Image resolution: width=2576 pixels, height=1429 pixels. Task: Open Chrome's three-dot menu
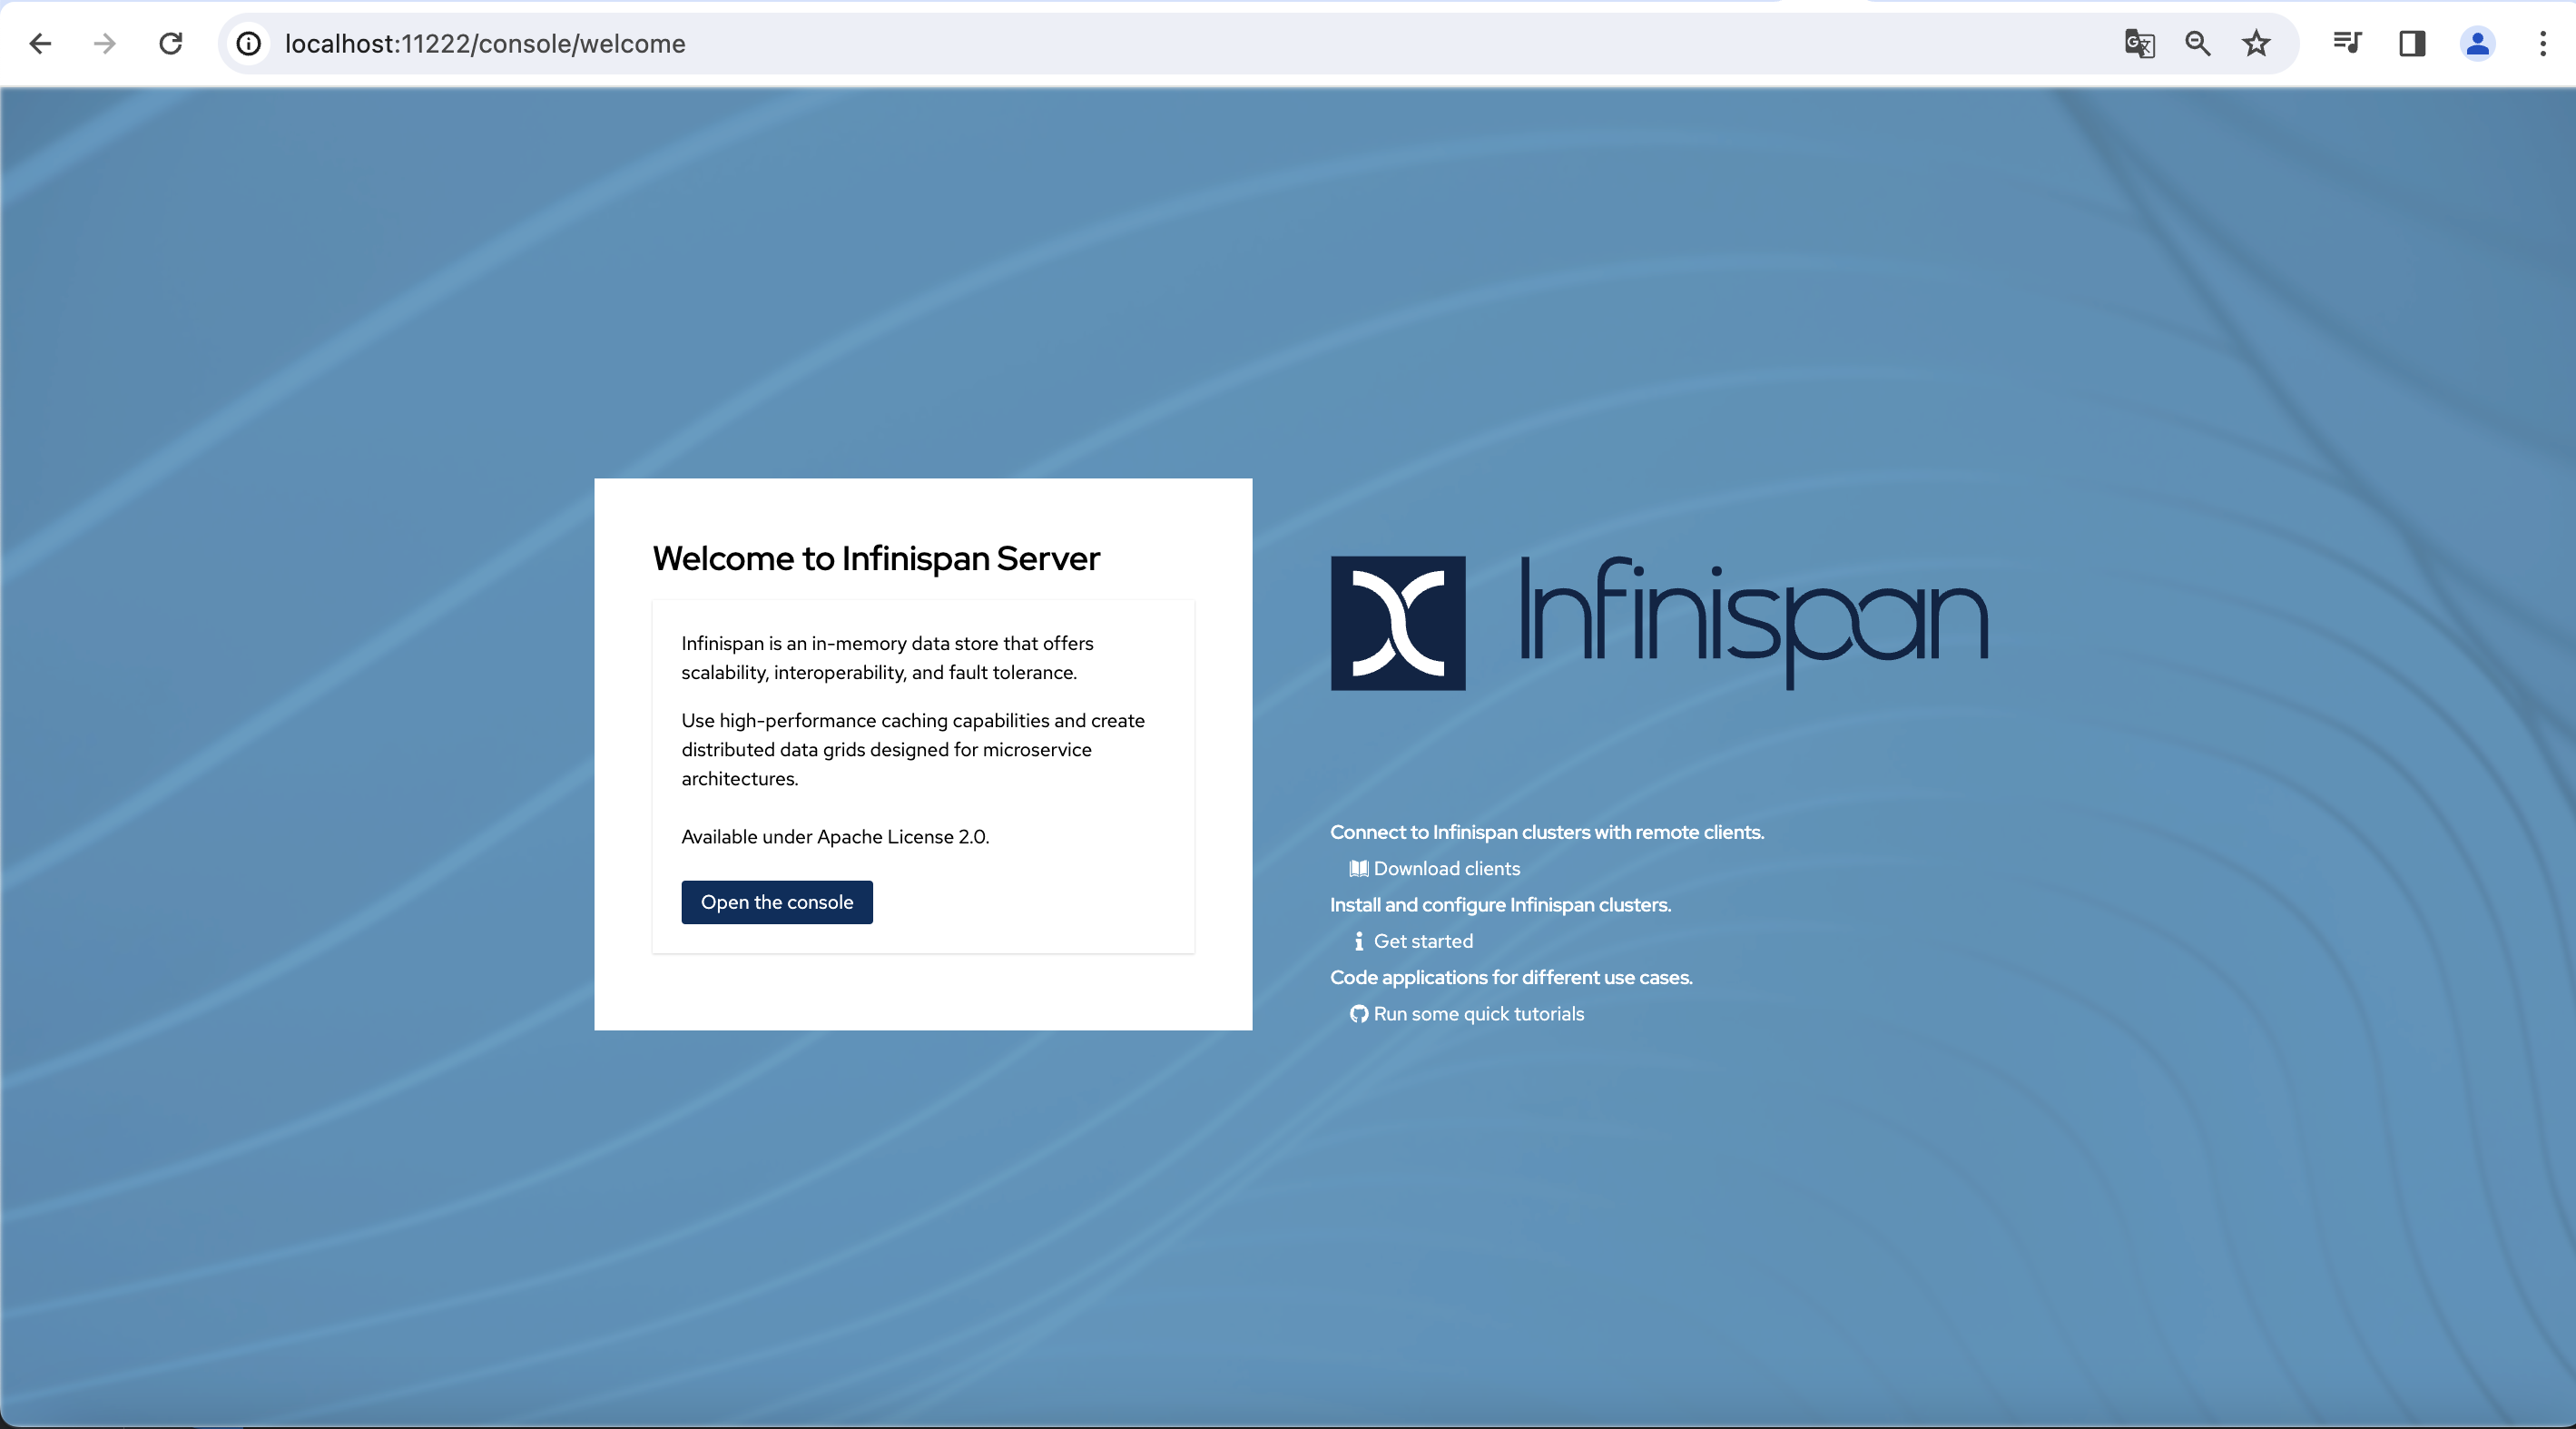tap(2542, 44)
